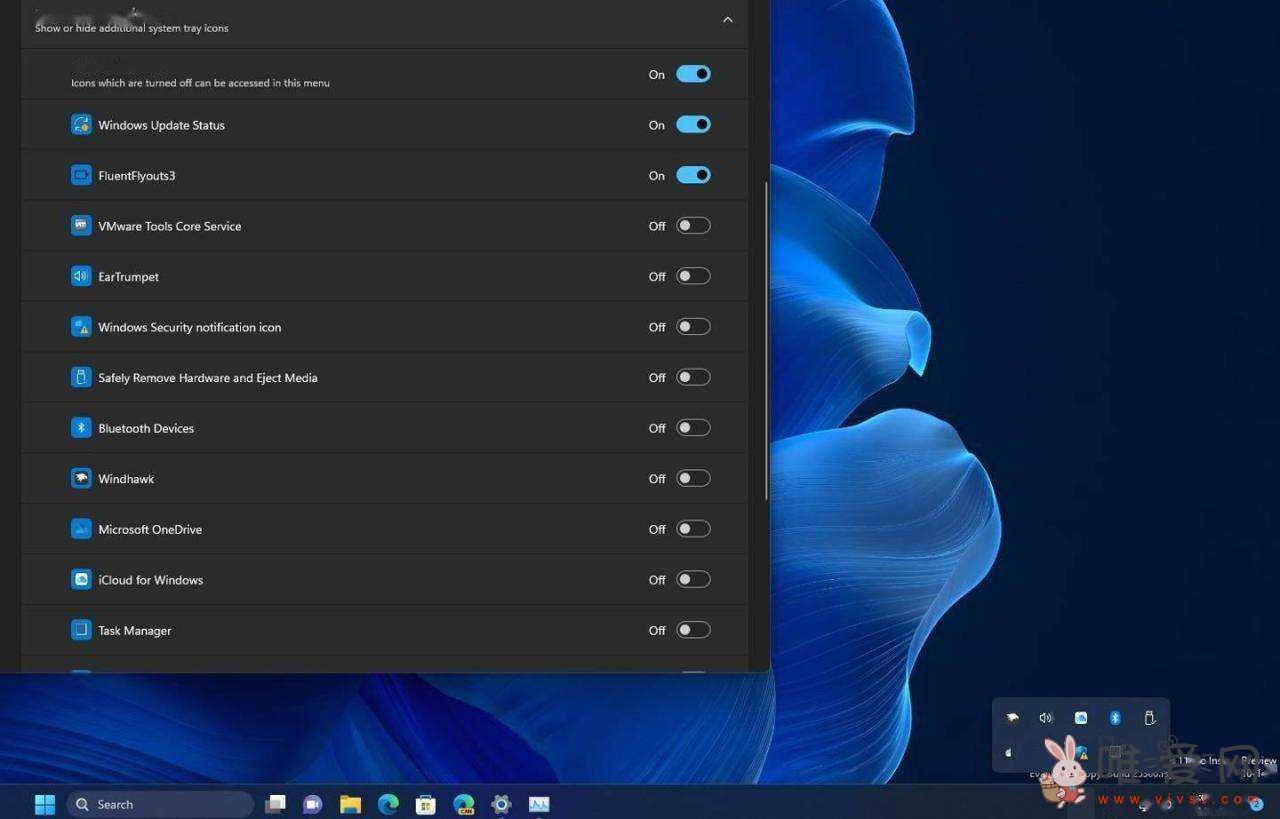Click the 'Bluetooth Devices' label
The image size is (1280, 819).
tap(146, 428)
